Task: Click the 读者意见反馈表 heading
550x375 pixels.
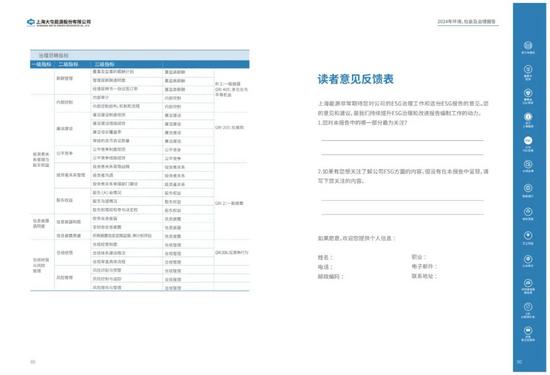Action: click(x=355, y=79)
